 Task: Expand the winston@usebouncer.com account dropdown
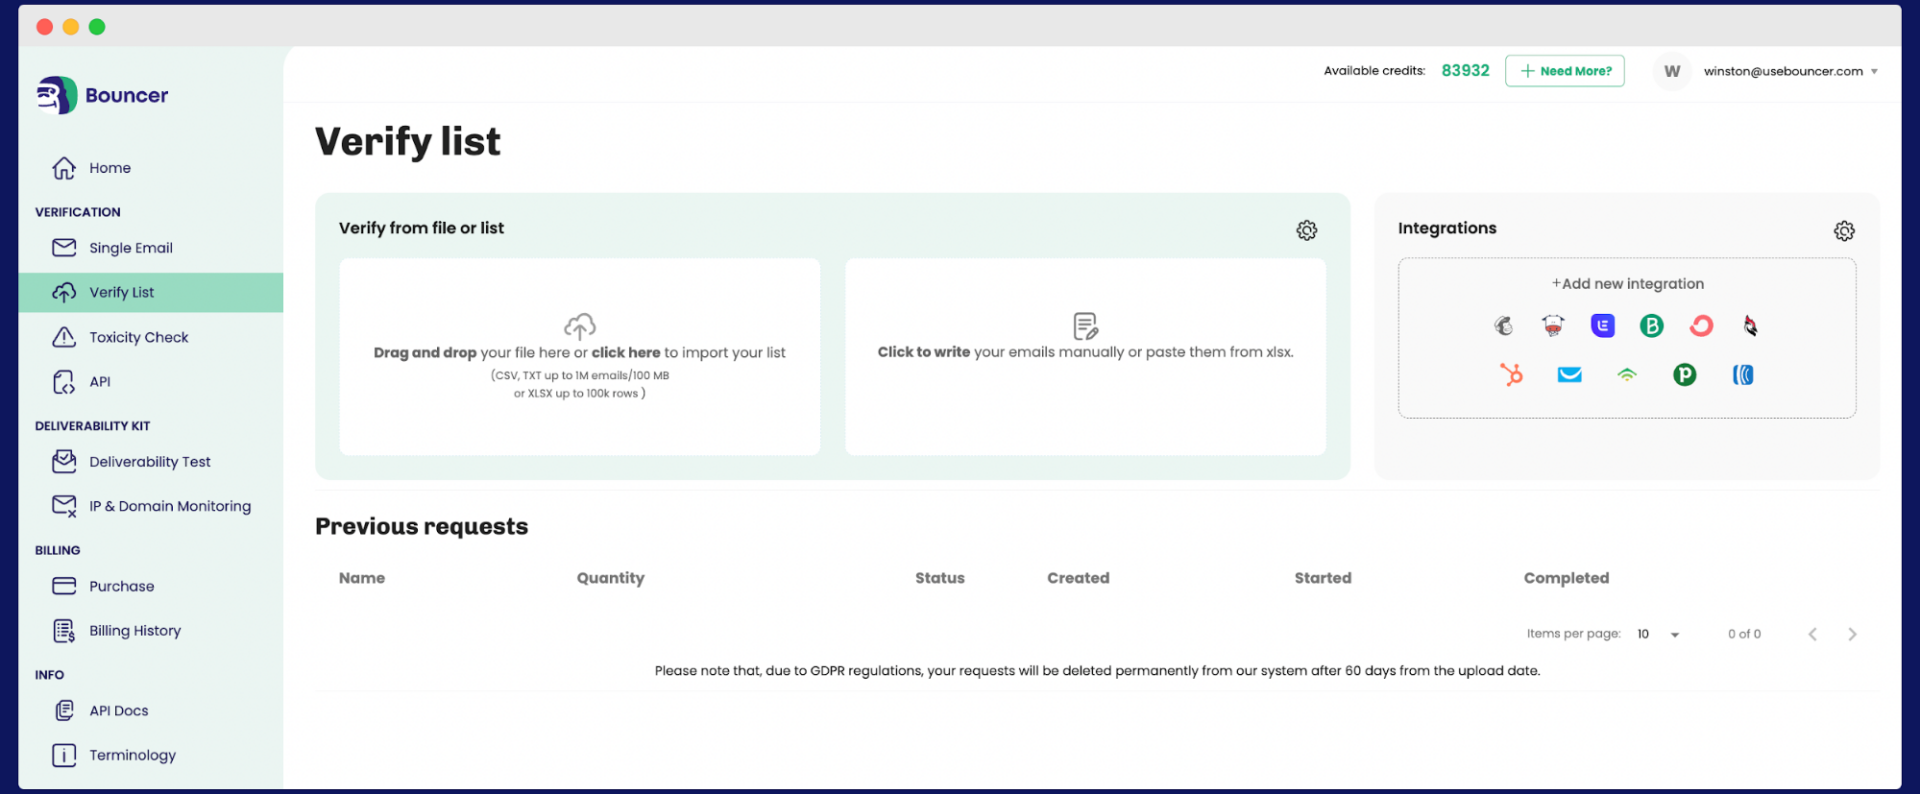1791,71
